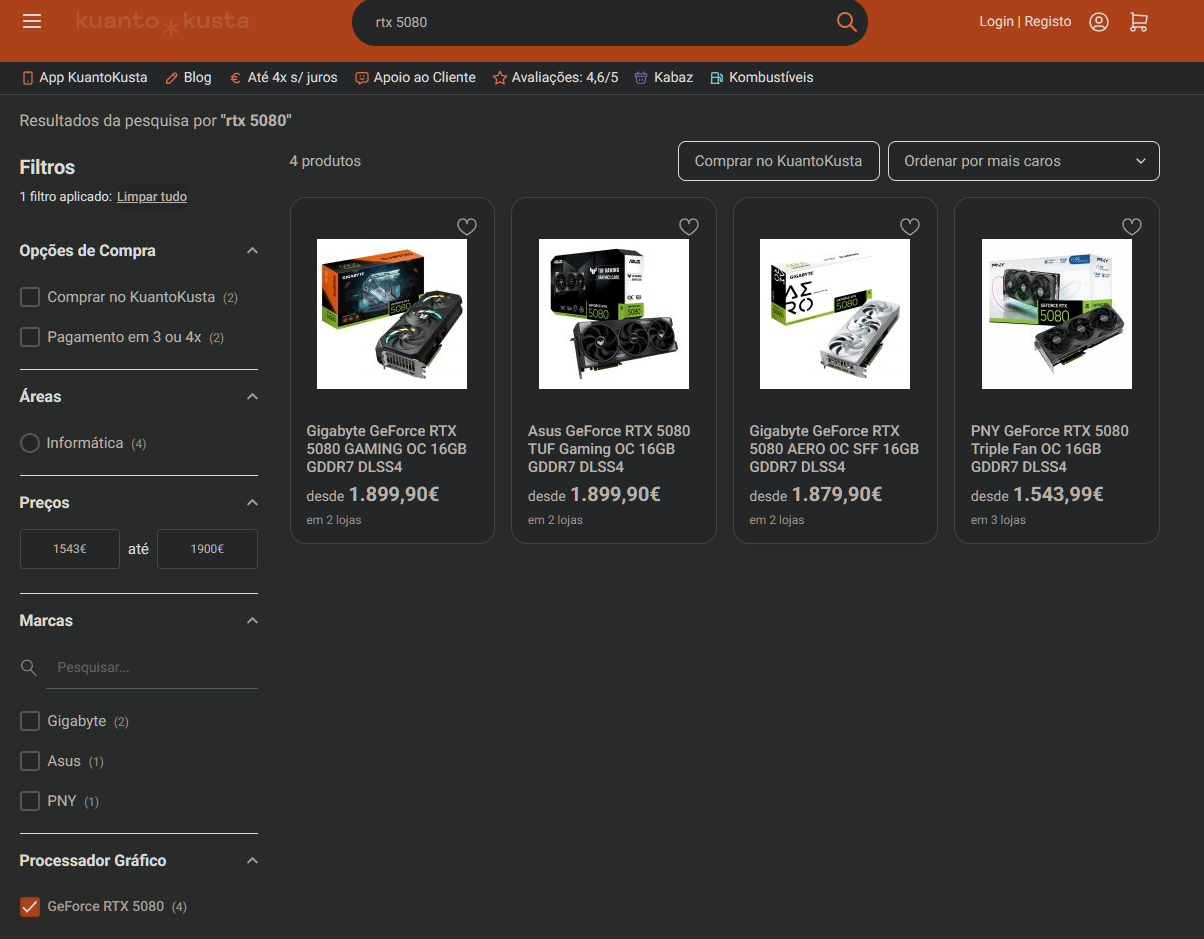Check Pagamento em 3 ou 4x
1204x939 pixels.
pos(30,337)
